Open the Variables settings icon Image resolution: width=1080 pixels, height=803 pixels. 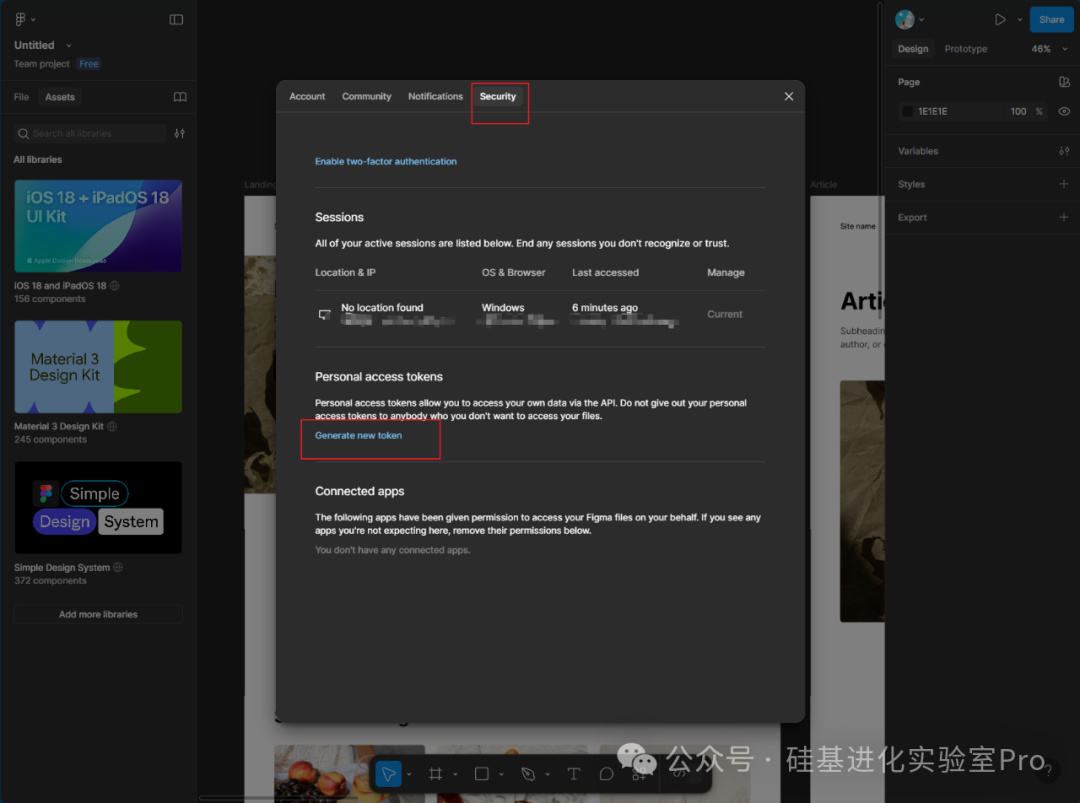[1064, 151]
